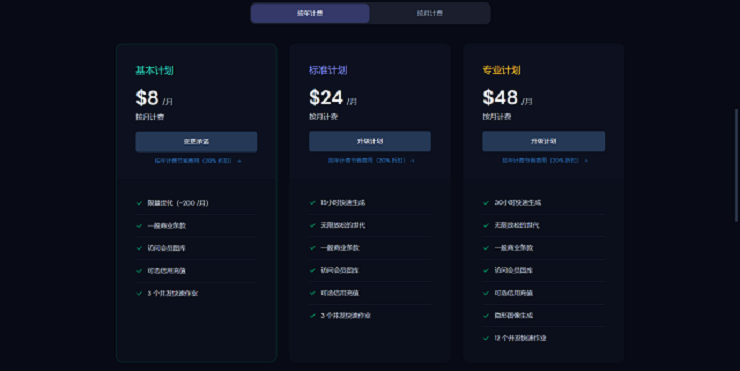This screenshot has height=371, width=740.
Task: Click the arrow icon in the Pro plan discount link
Action: click(x=586, y=160)
